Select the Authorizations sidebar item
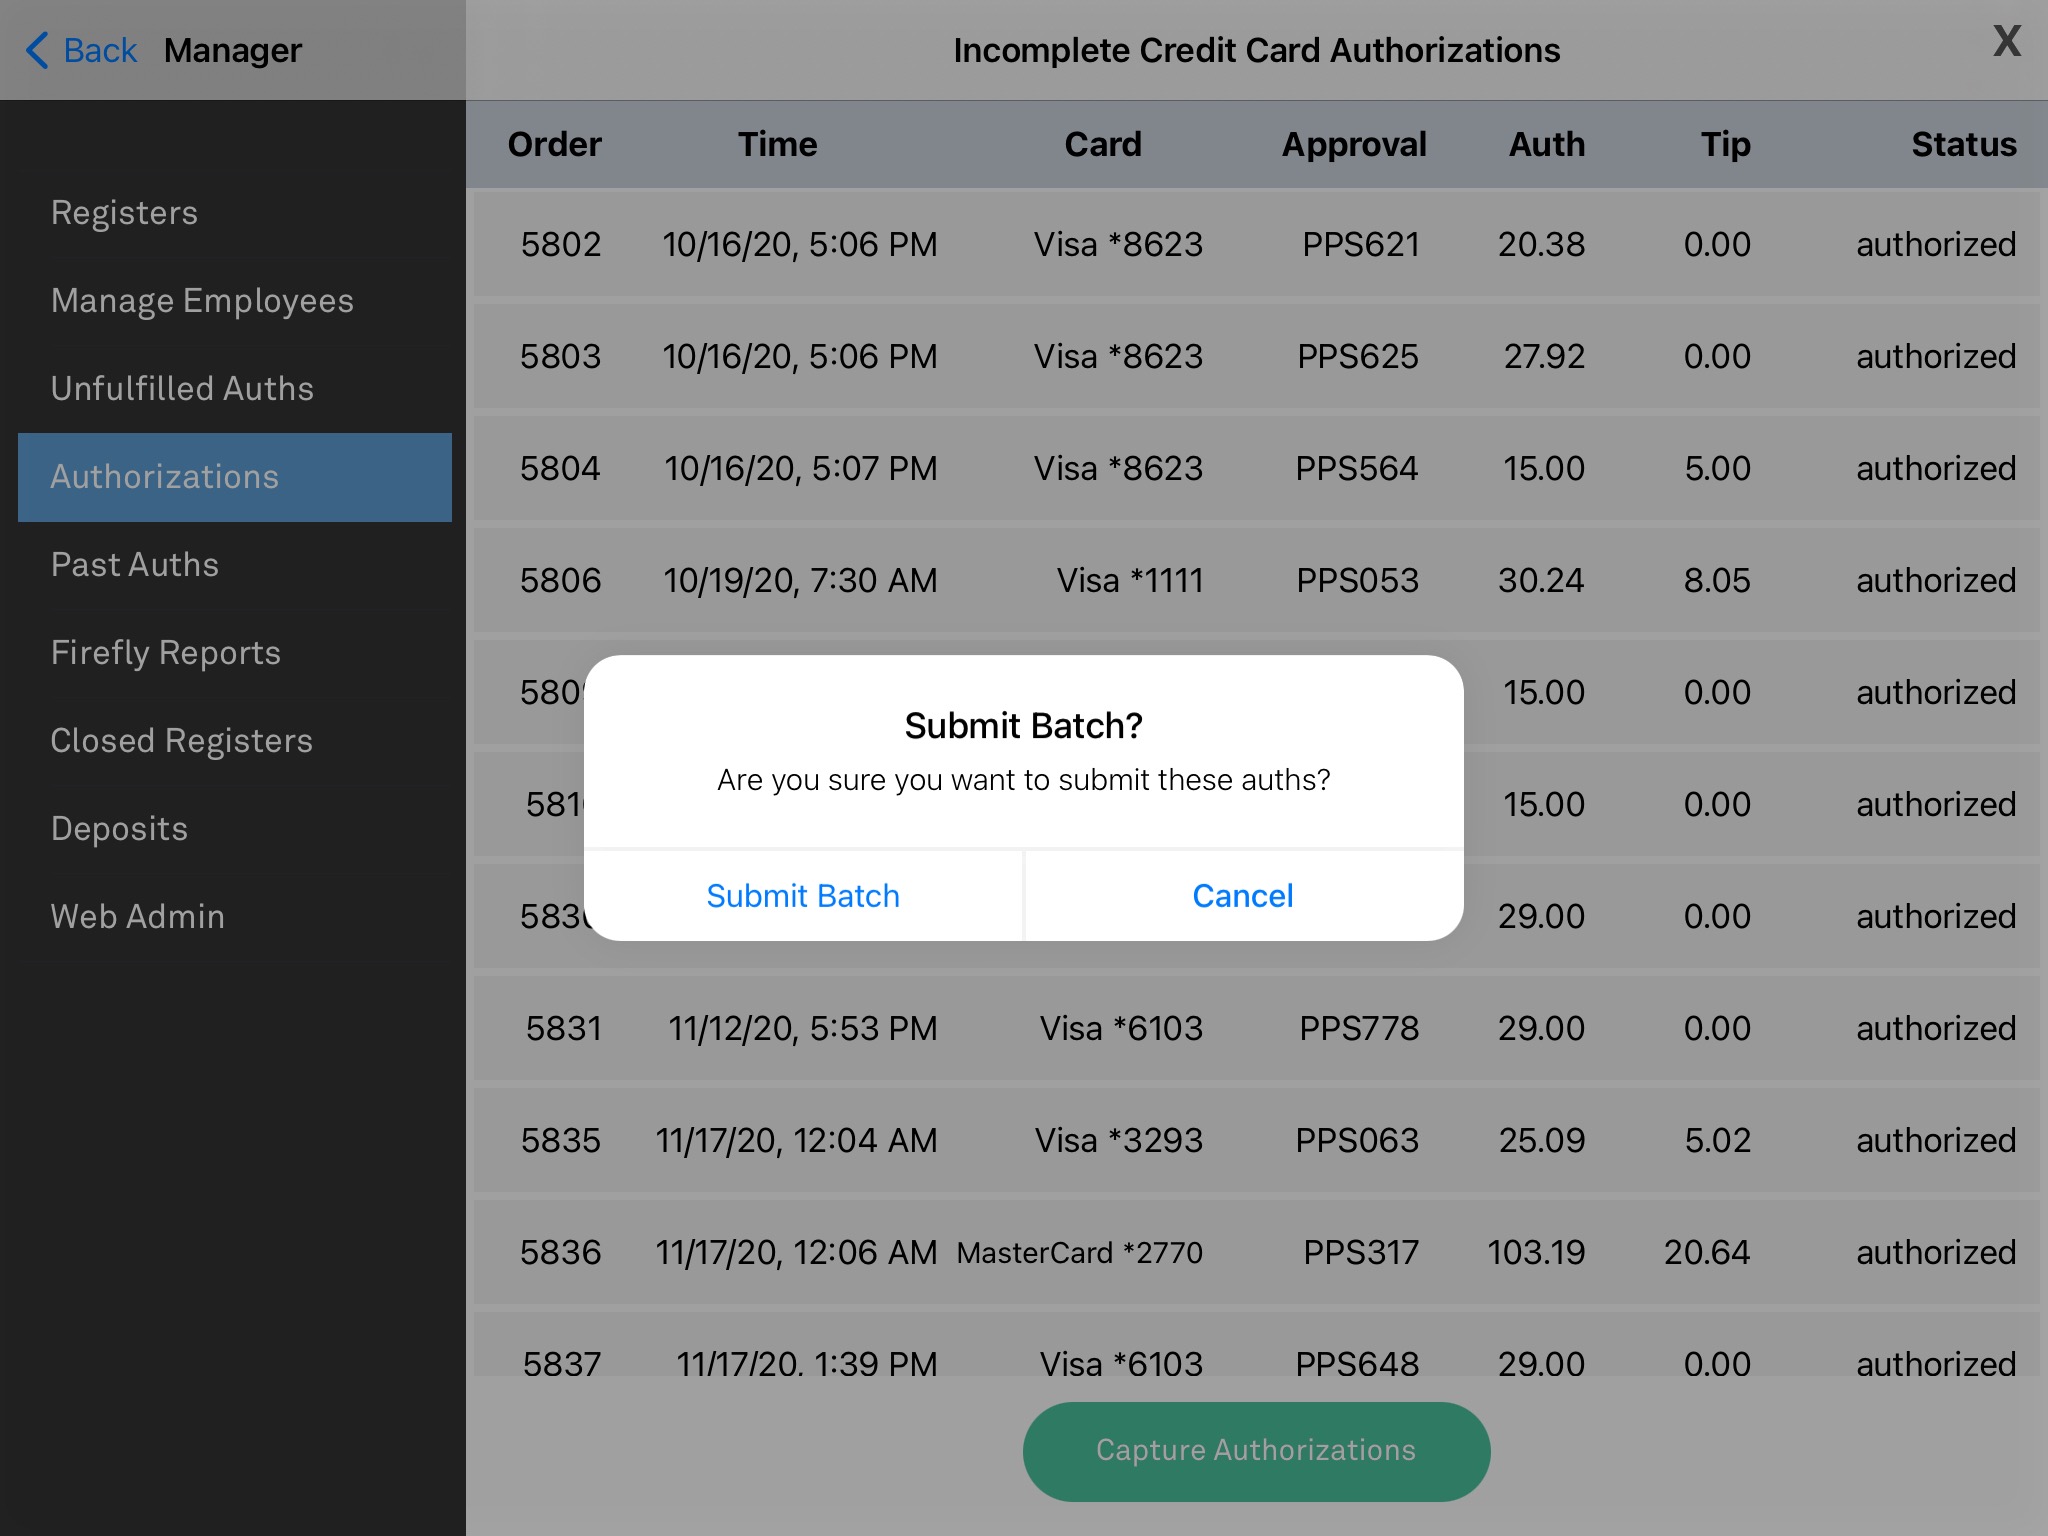The width and height of the screenshot is (2048, 1536). (235, 477)
